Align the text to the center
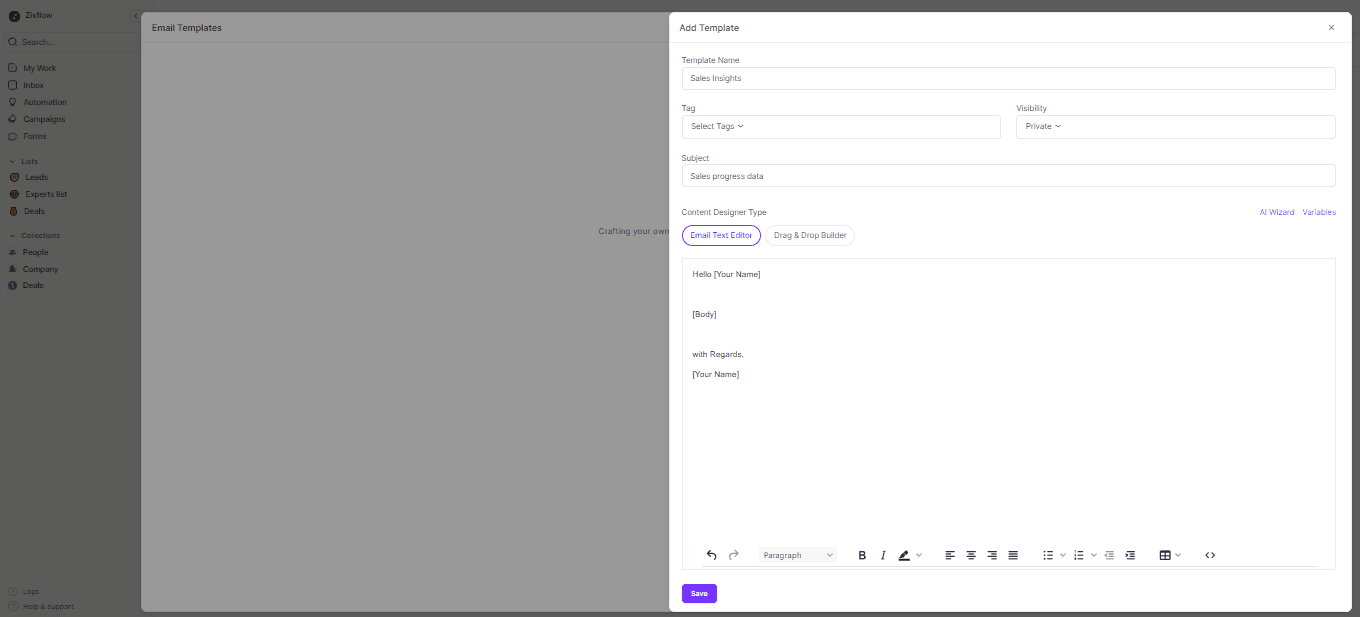 click(970, 555)
